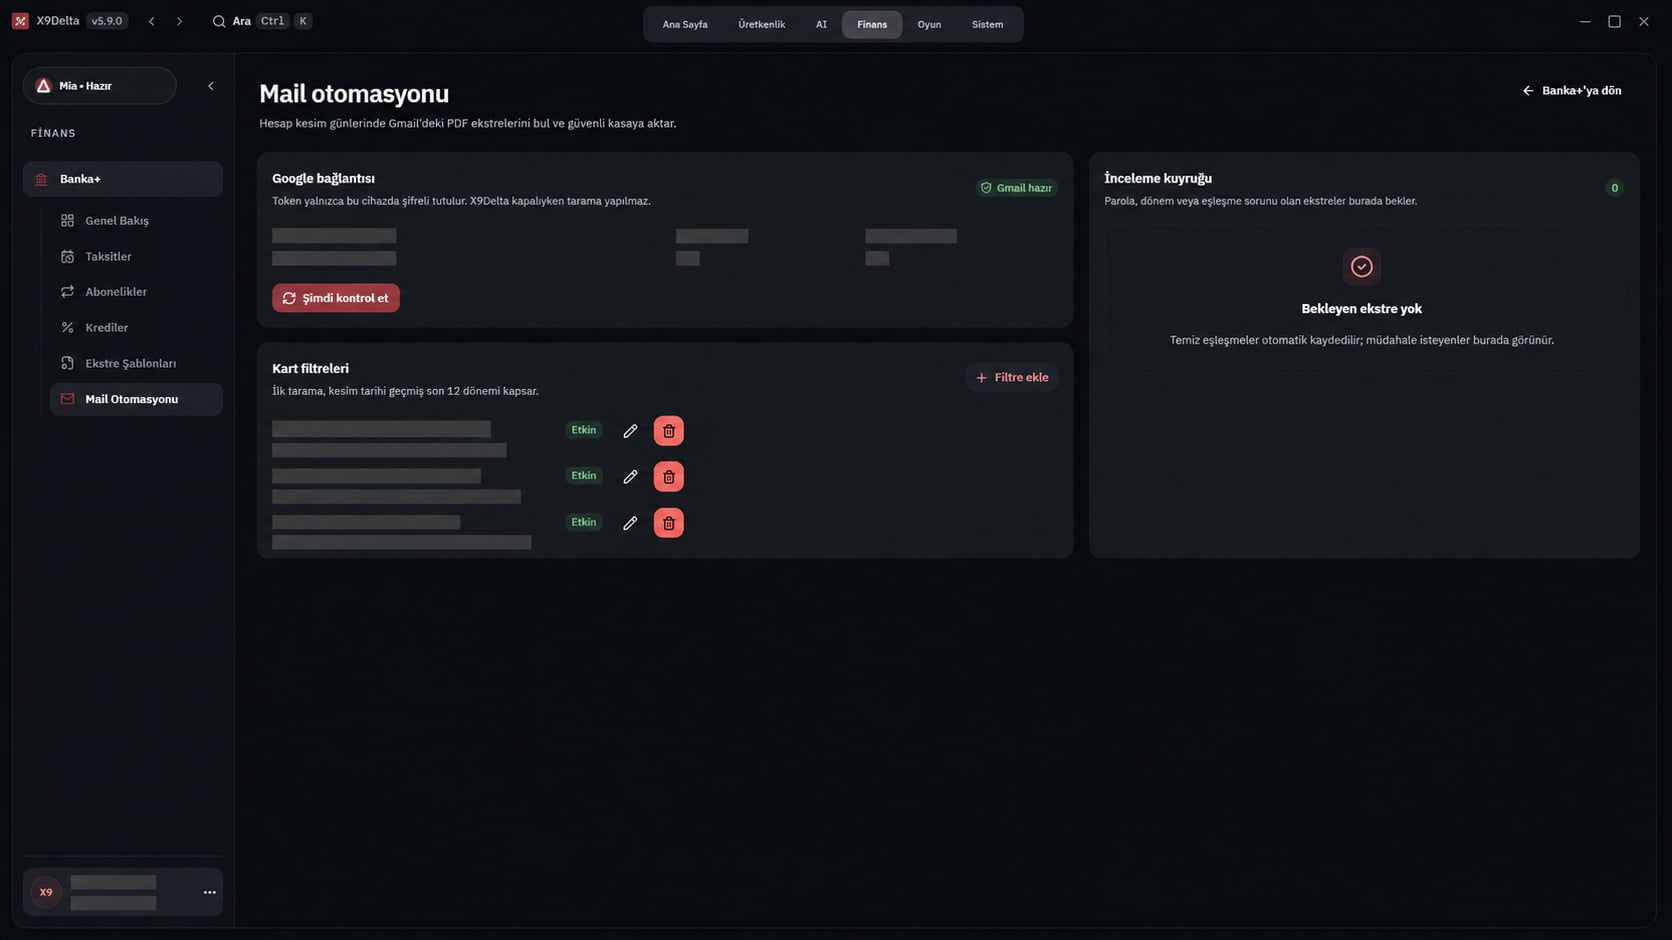This screenshot has height=940, width=1672.
Task: Delete the first card filter
Action: (x=669, y=431)
